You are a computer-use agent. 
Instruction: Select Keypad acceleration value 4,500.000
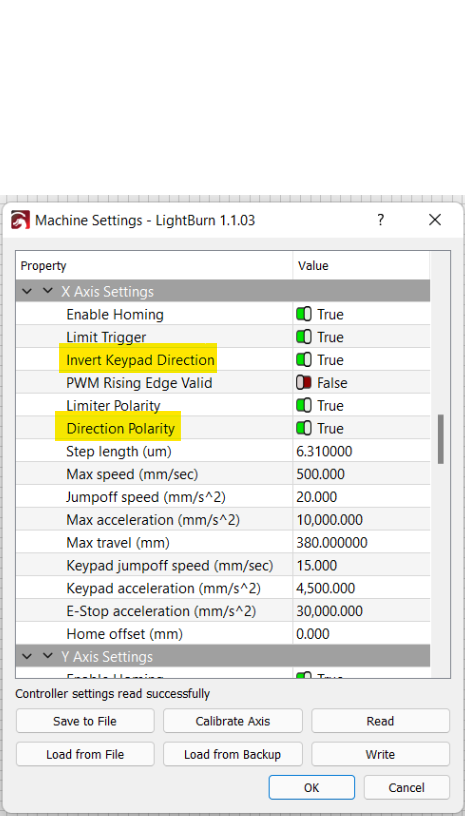326,588
